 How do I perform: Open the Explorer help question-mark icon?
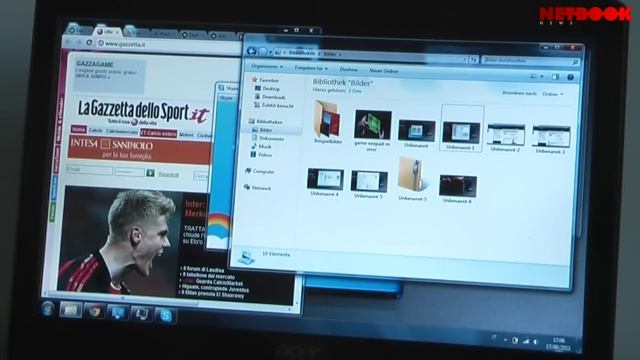570,77
